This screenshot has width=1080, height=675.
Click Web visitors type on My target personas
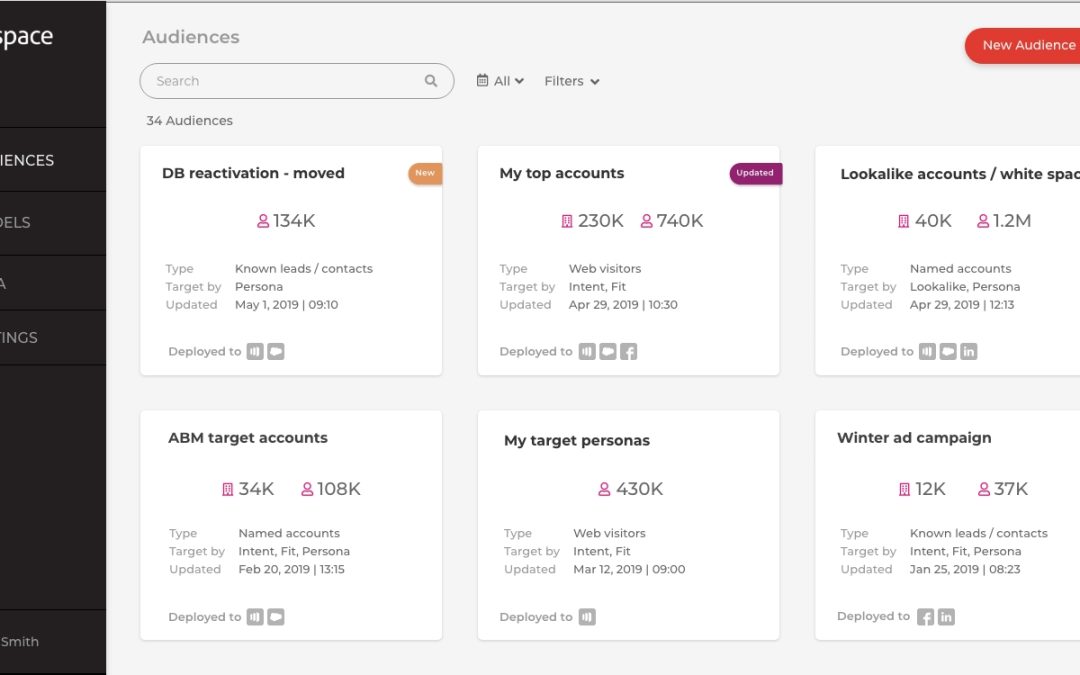click(x=610, y=533)
